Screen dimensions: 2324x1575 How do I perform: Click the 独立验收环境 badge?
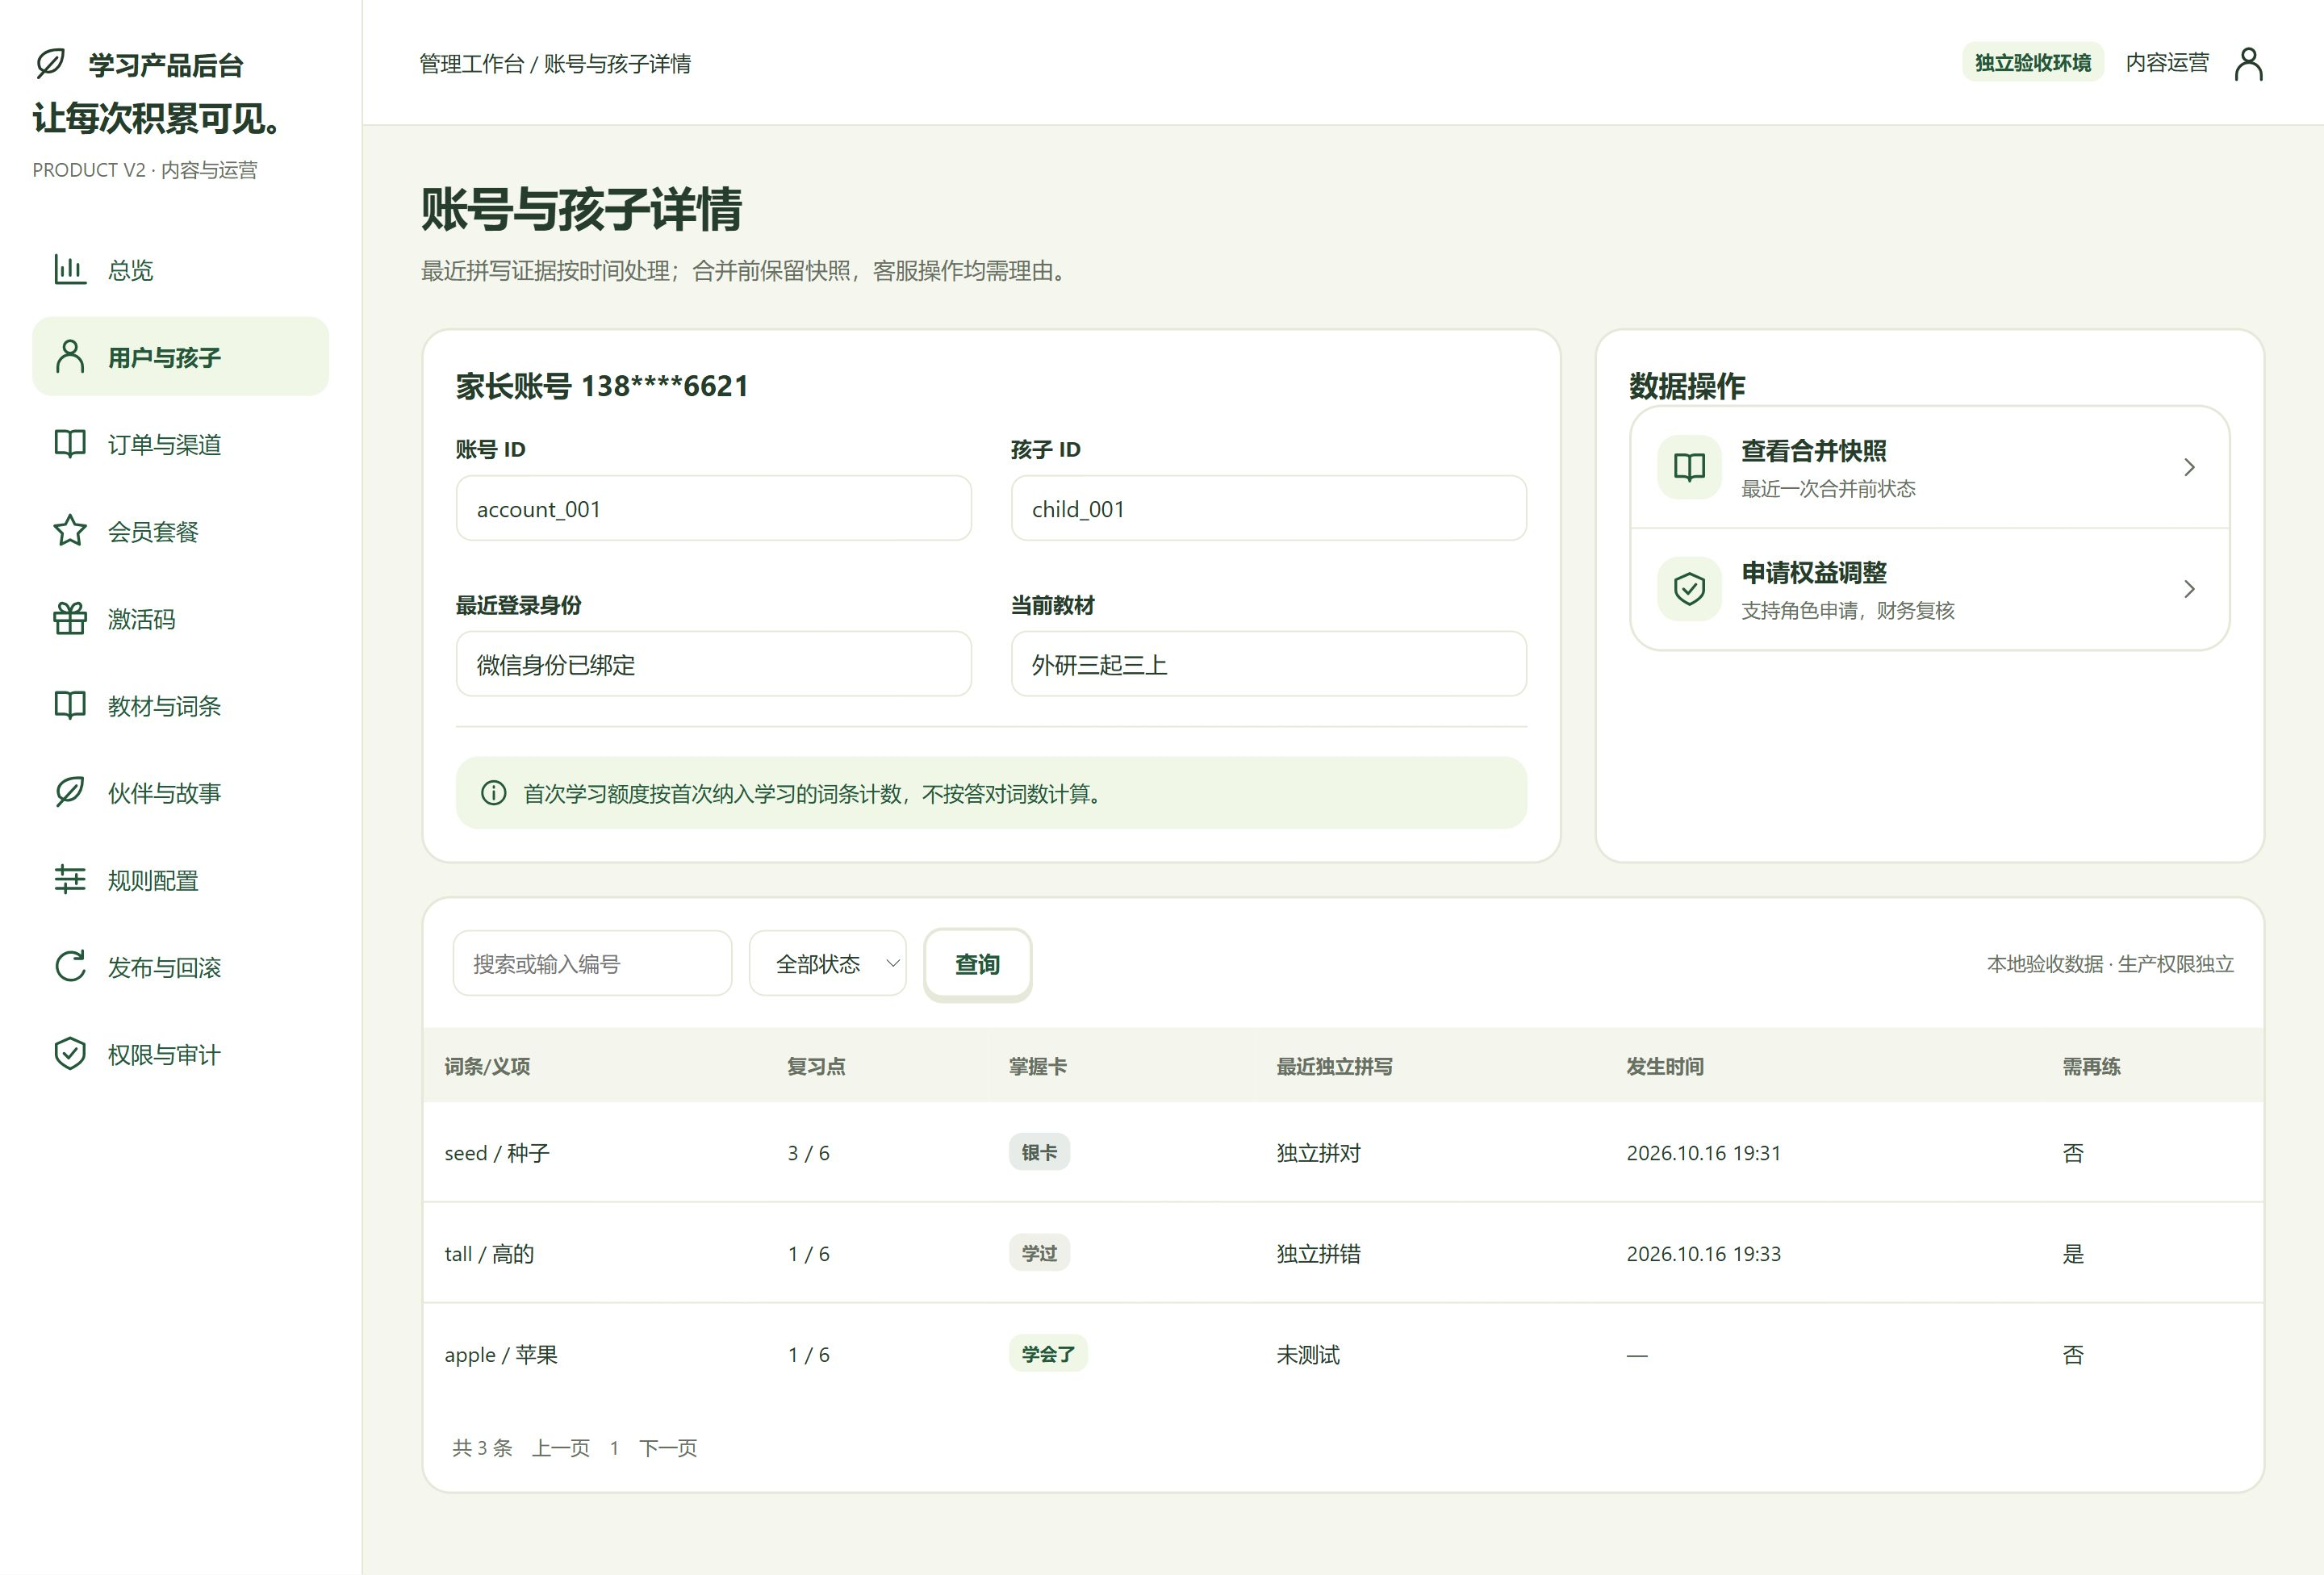(2032, 62)
